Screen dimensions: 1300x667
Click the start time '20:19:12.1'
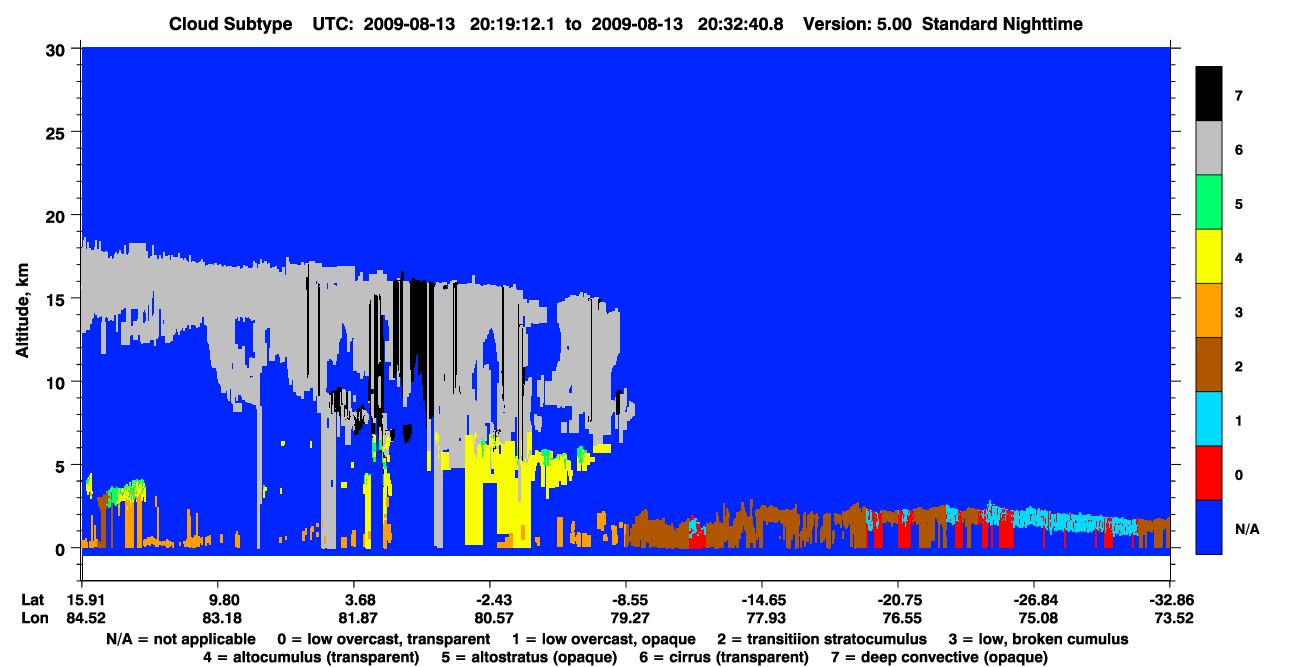click(512, 24)
